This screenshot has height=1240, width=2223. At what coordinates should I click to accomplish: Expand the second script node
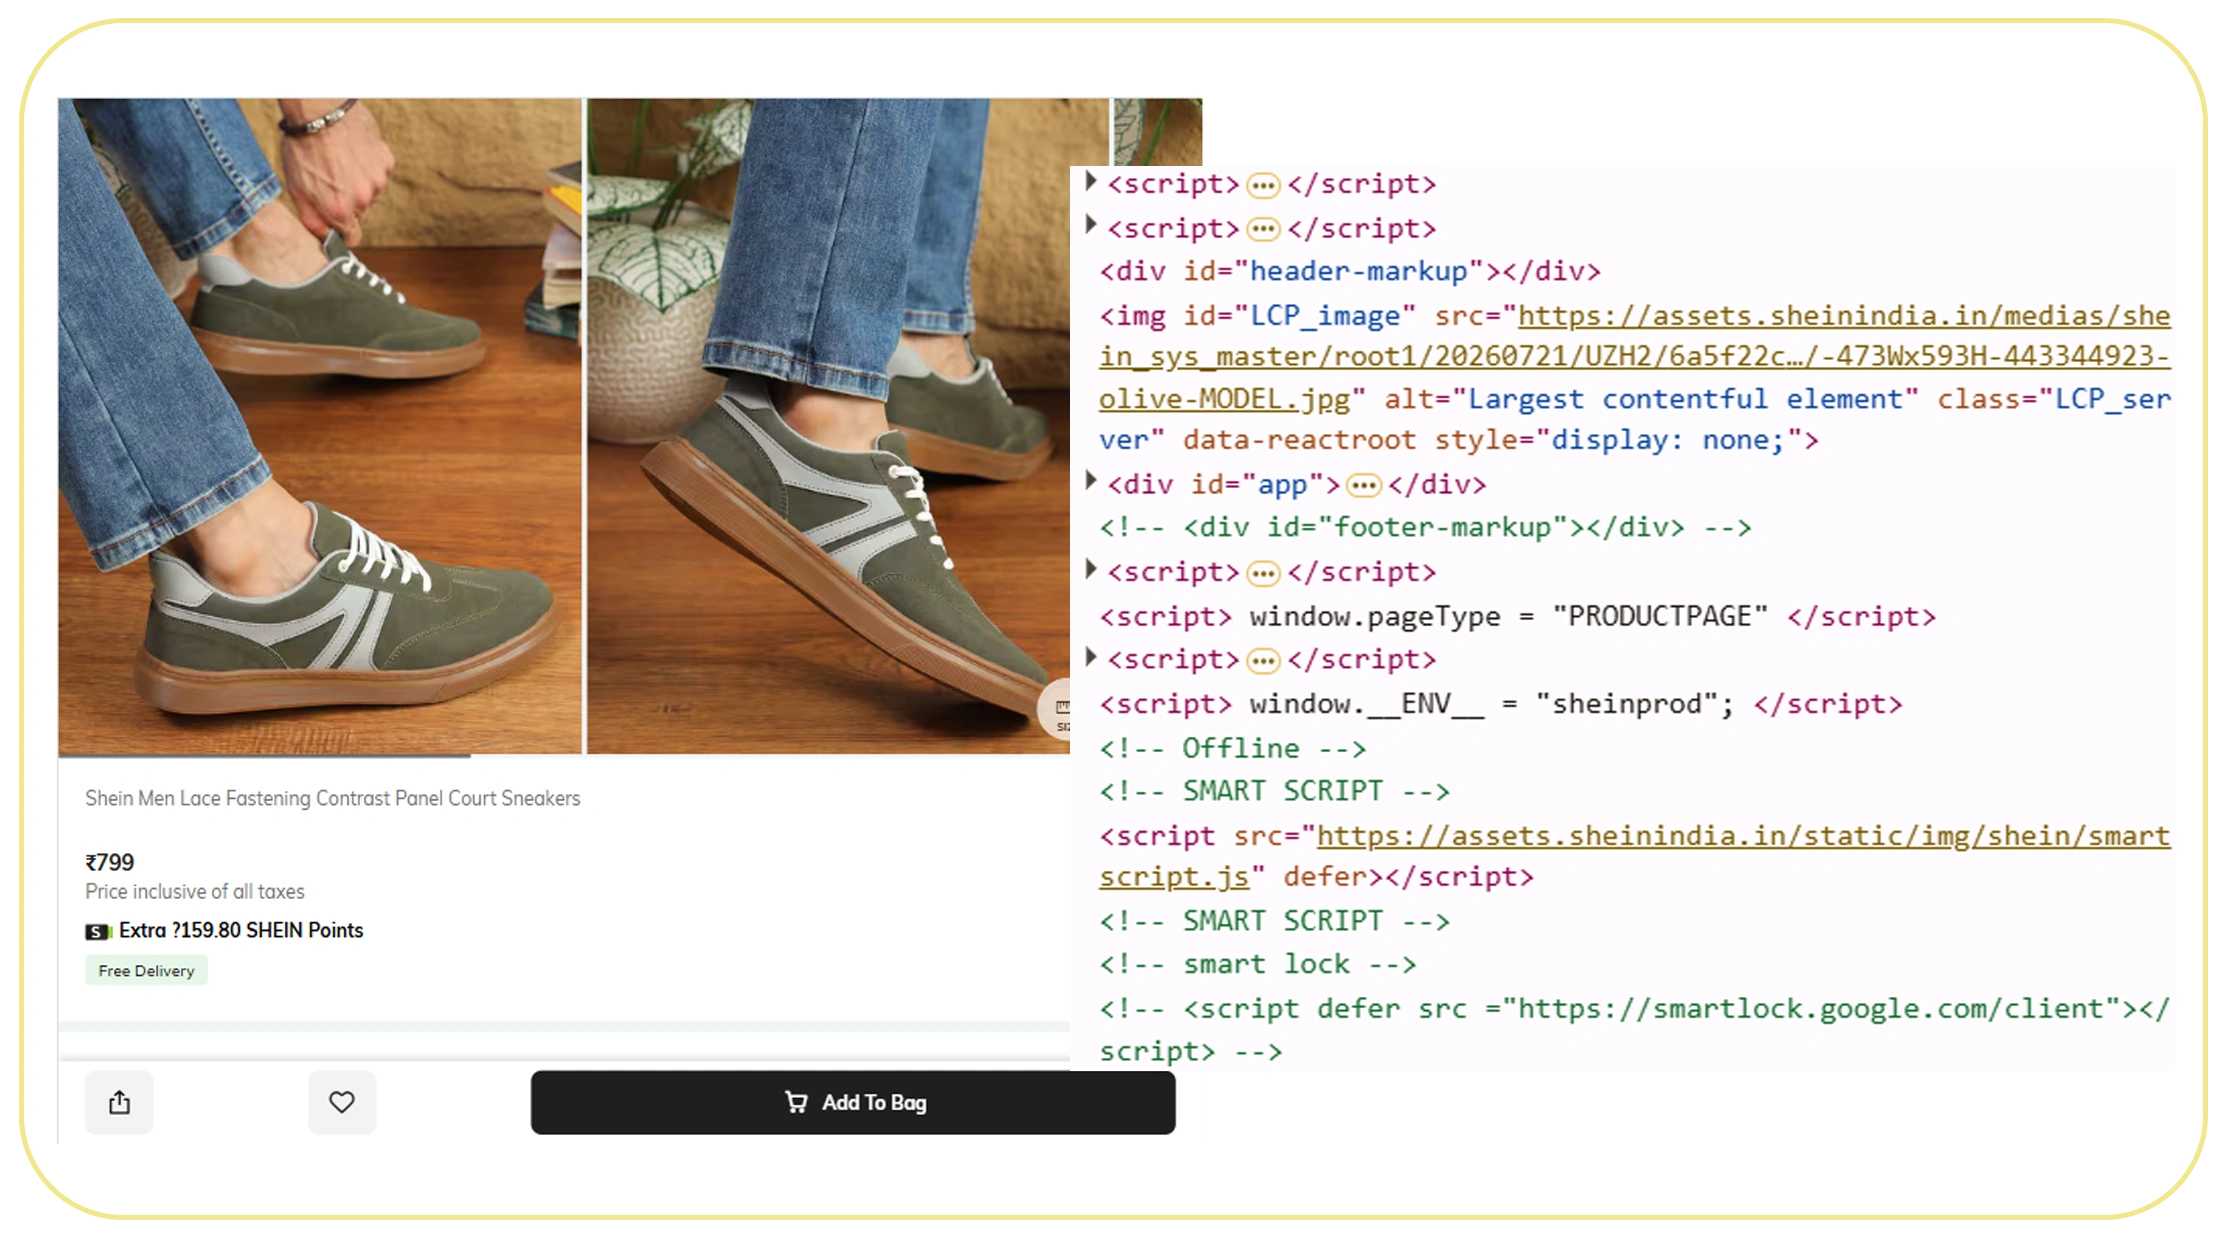pos(1091,225)
